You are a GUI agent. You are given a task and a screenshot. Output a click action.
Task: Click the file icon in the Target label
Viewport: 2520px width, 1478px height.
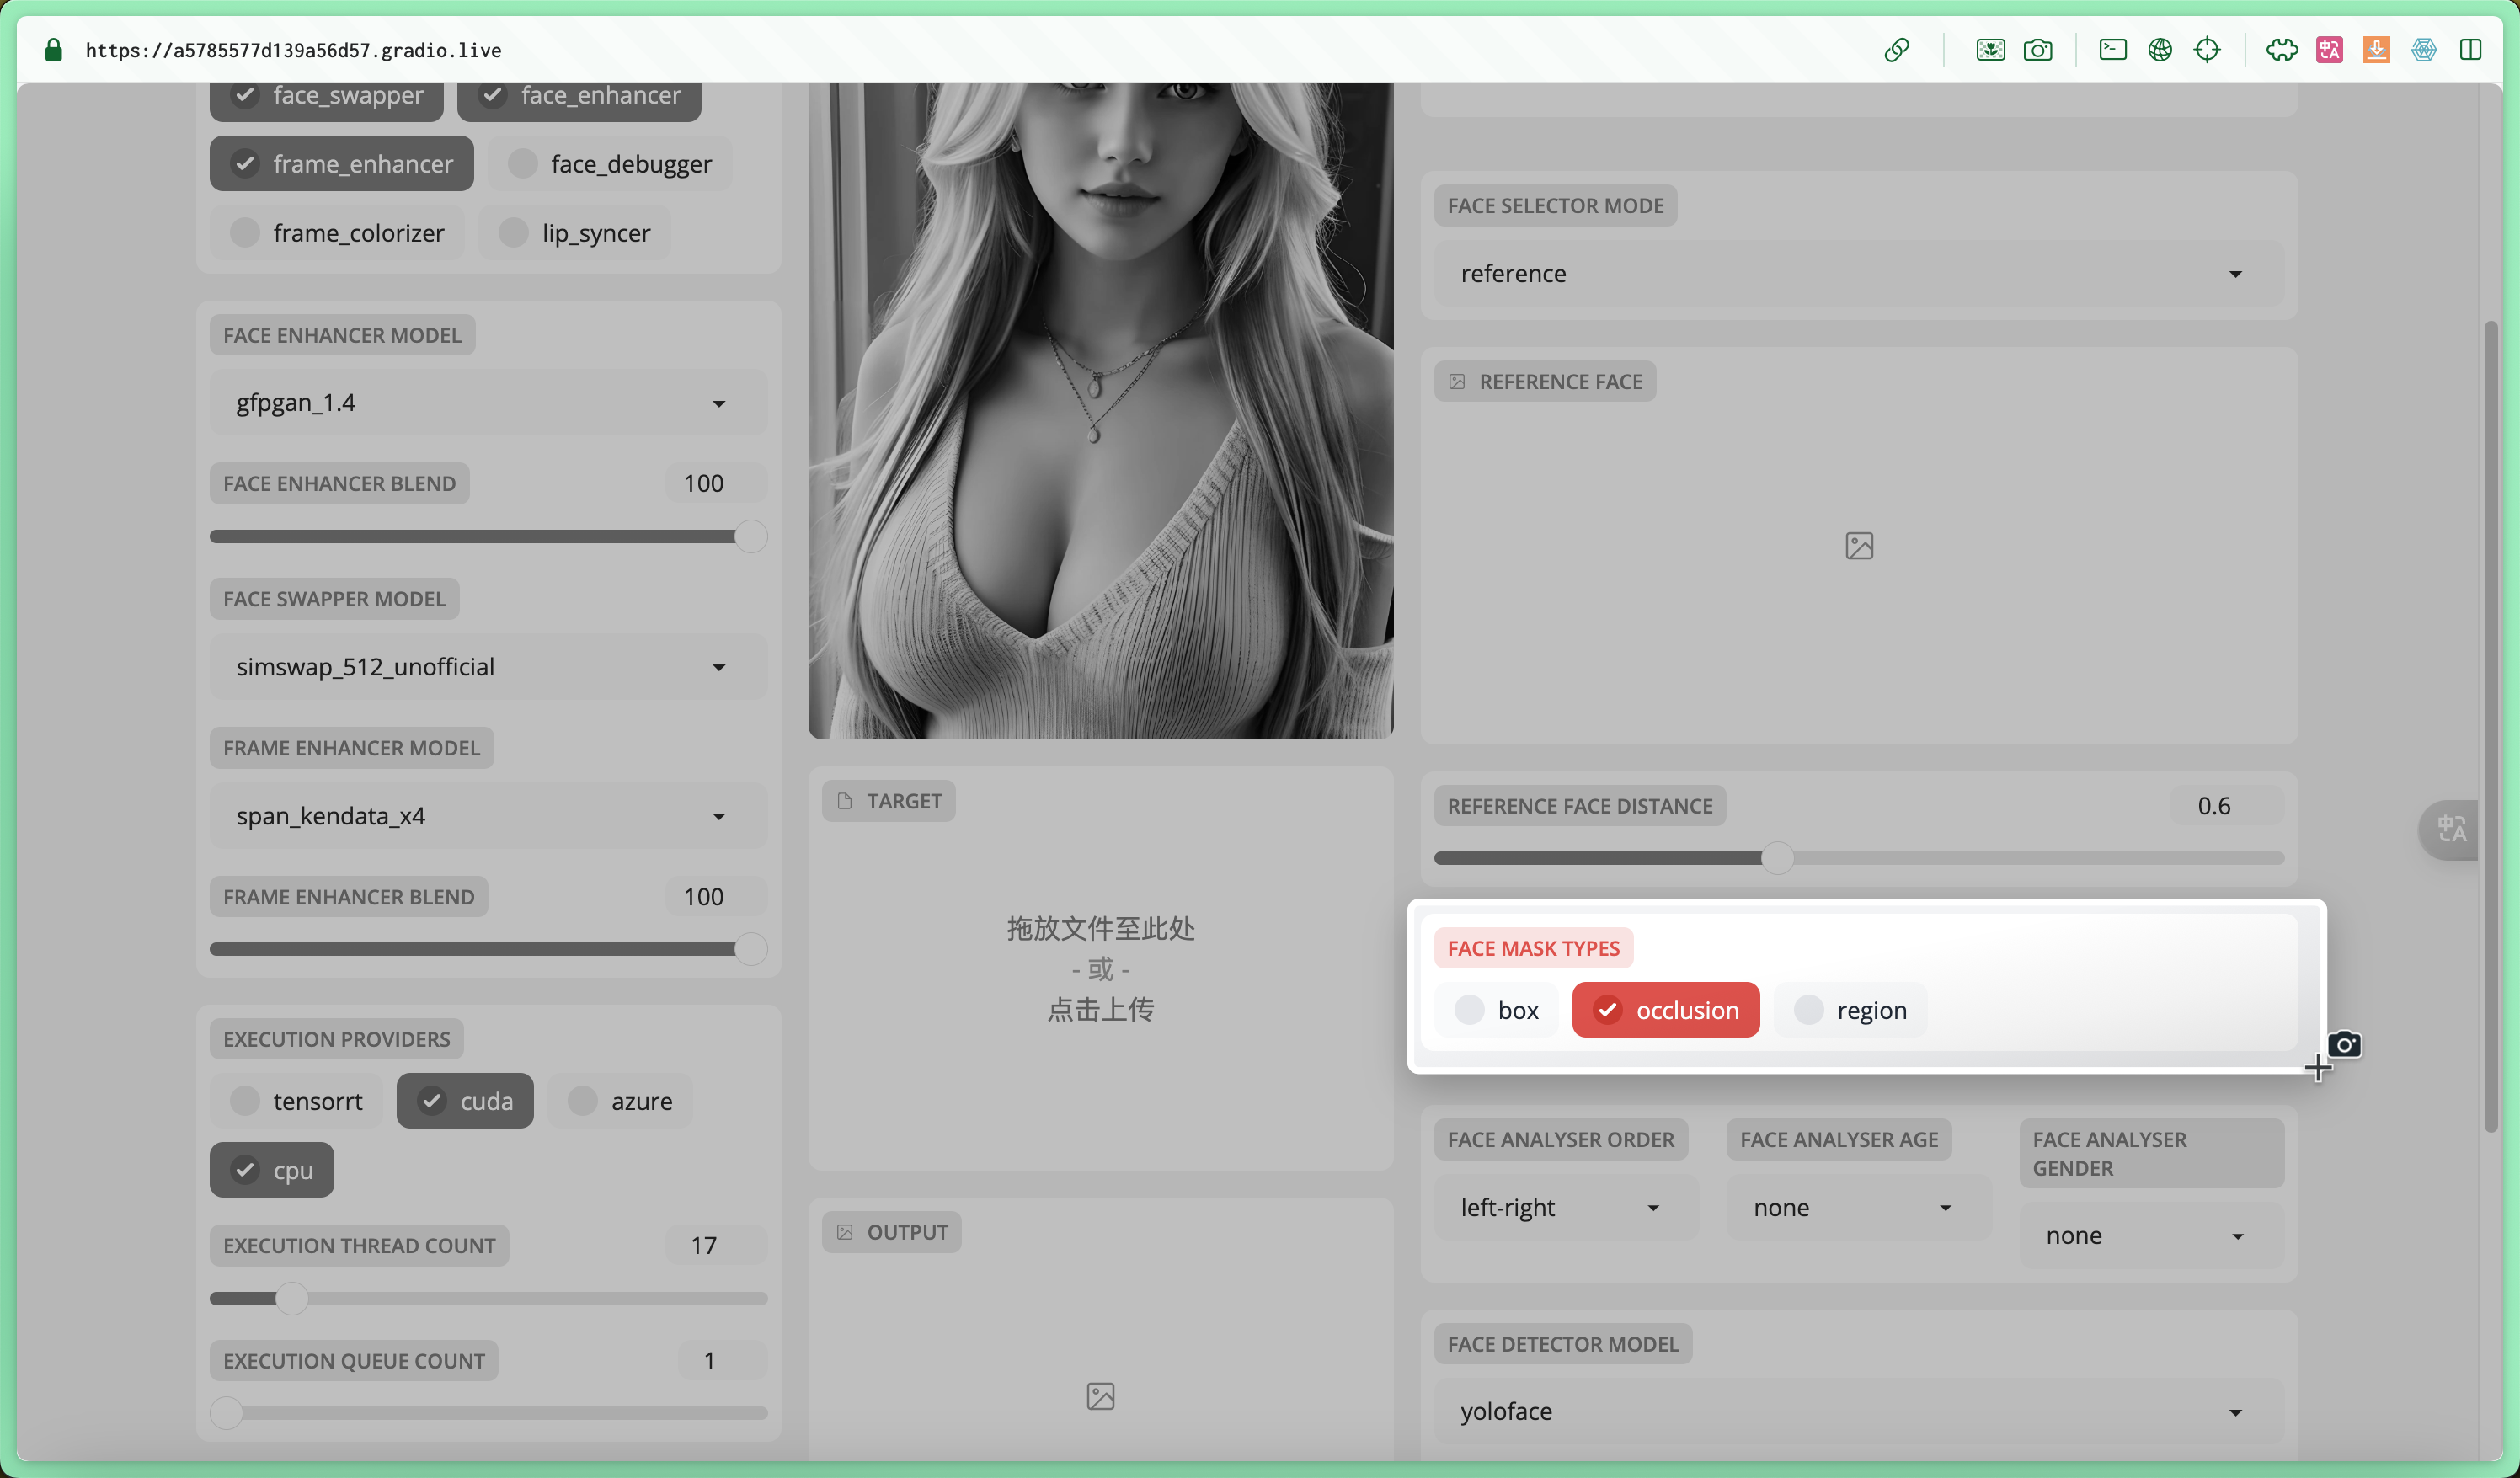(x=844, y=801)
